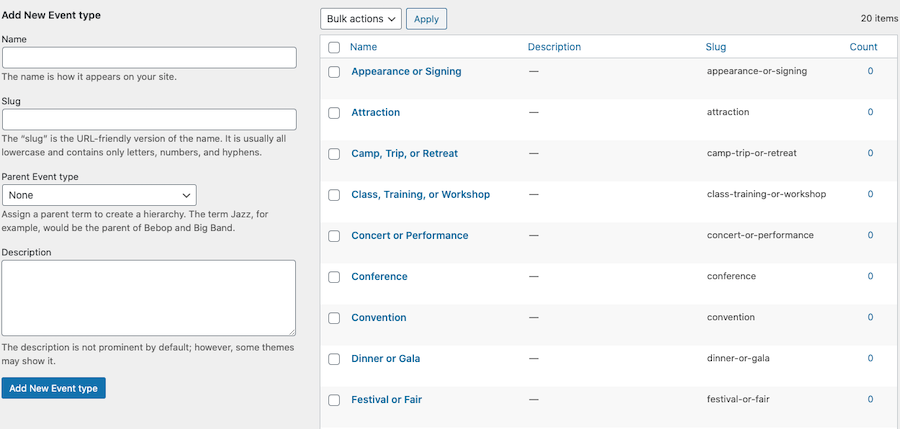Check the Conference row checkbox
Image resolution: width=900 pixels, height=429 pixels.
click(334, 277)
